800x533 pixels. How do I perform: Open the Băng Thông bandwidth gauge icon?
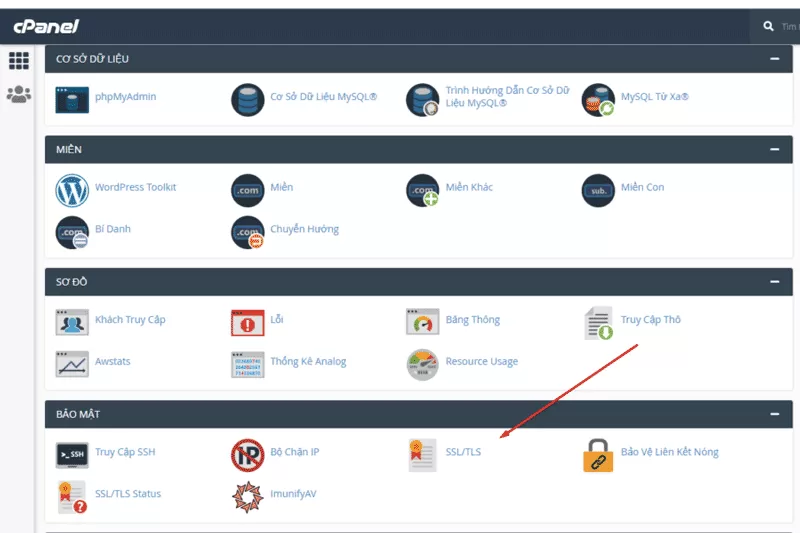pyautogui.click(x=422, y=322)
